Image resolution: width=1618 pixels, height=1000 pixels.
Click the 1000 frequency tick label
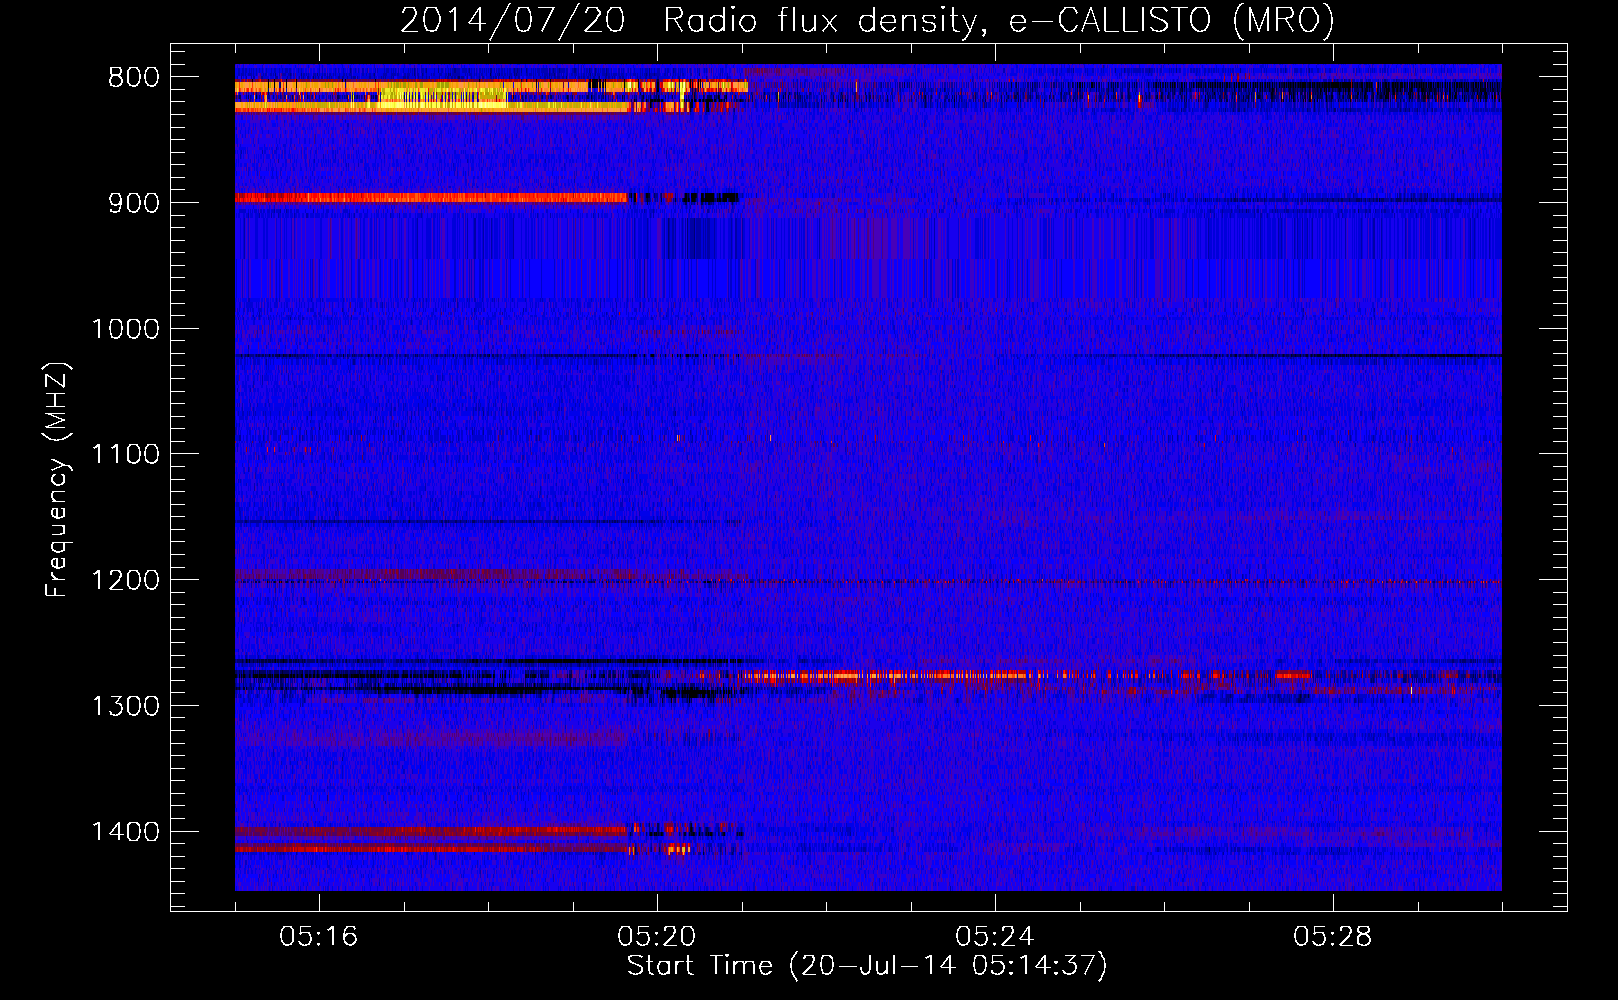pyautogui.click(x=125, y=329)
